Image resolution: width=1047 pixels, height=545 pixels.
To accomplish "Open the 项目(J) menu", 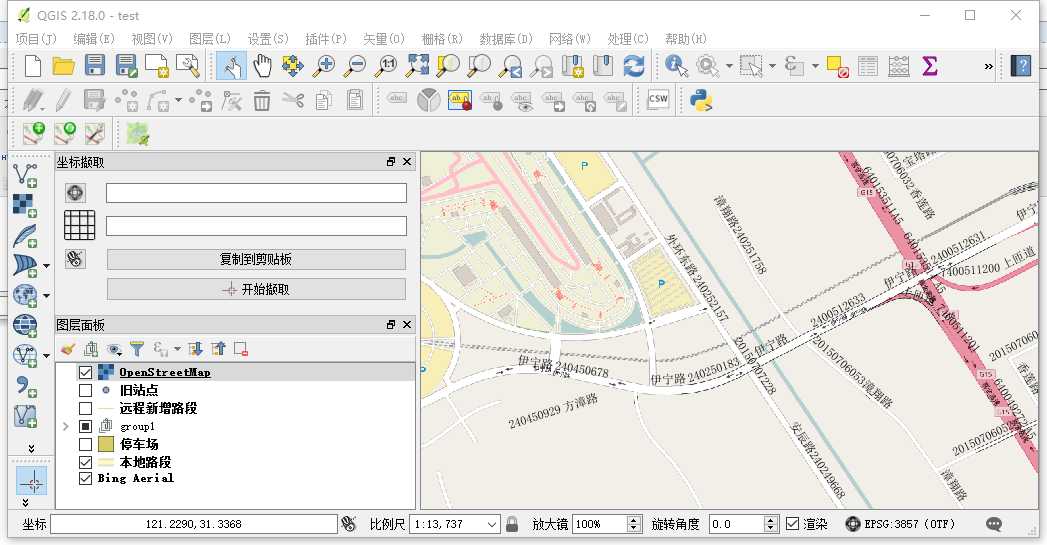I will pyautogui.click(x=36, y=39).
